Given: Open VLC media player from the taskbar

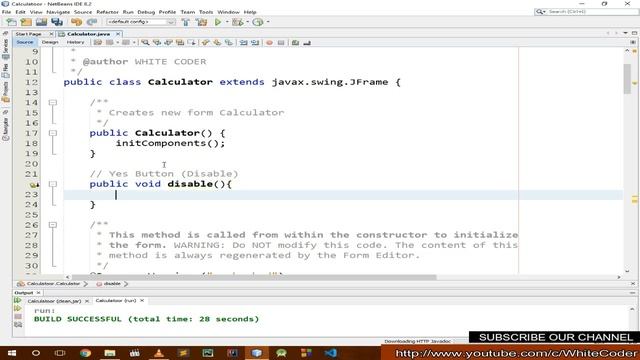Looking at the screenshot, I should [159, 353].
